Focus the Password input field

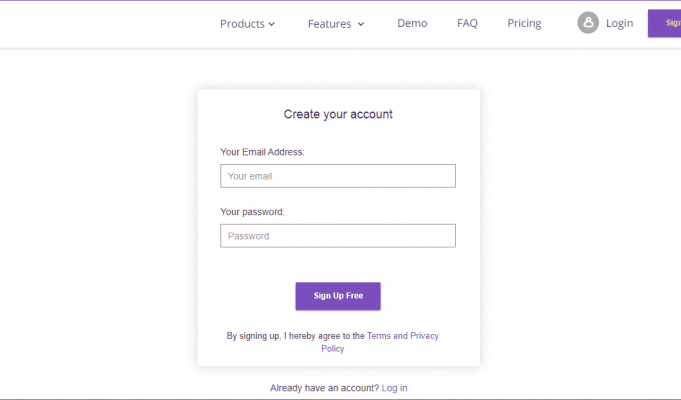pyautogui.click(x=338, y=236)
